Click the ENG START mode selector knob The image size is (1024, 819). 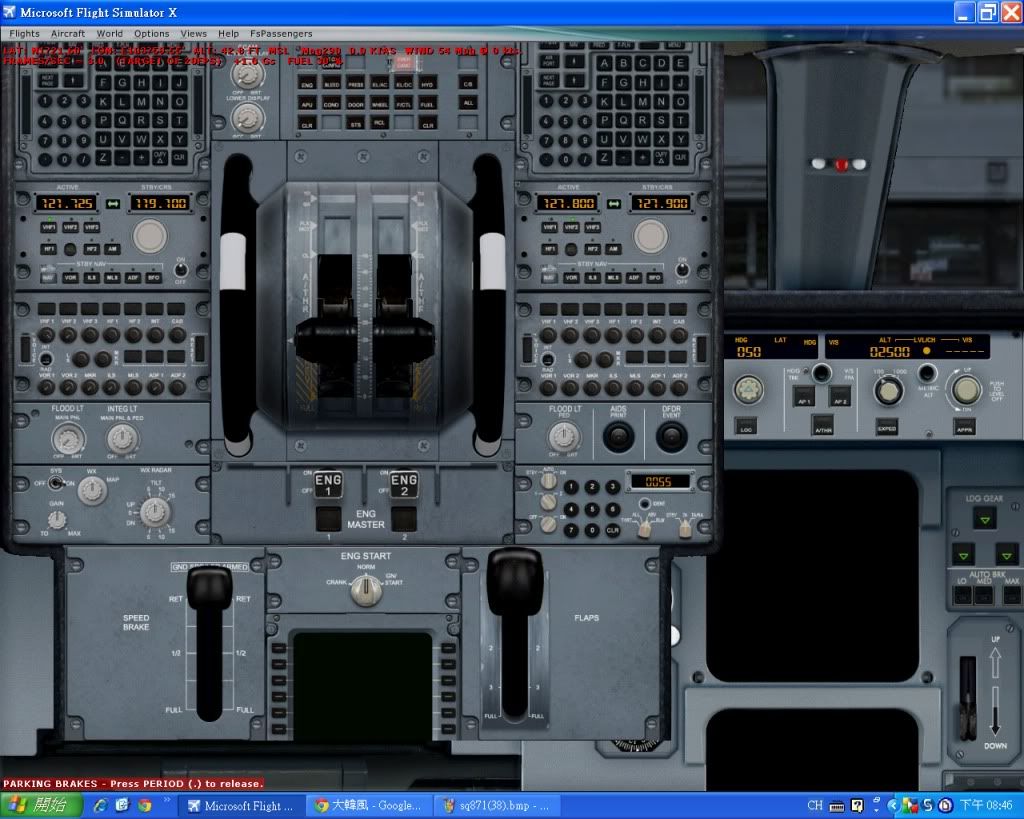point(366,590)
